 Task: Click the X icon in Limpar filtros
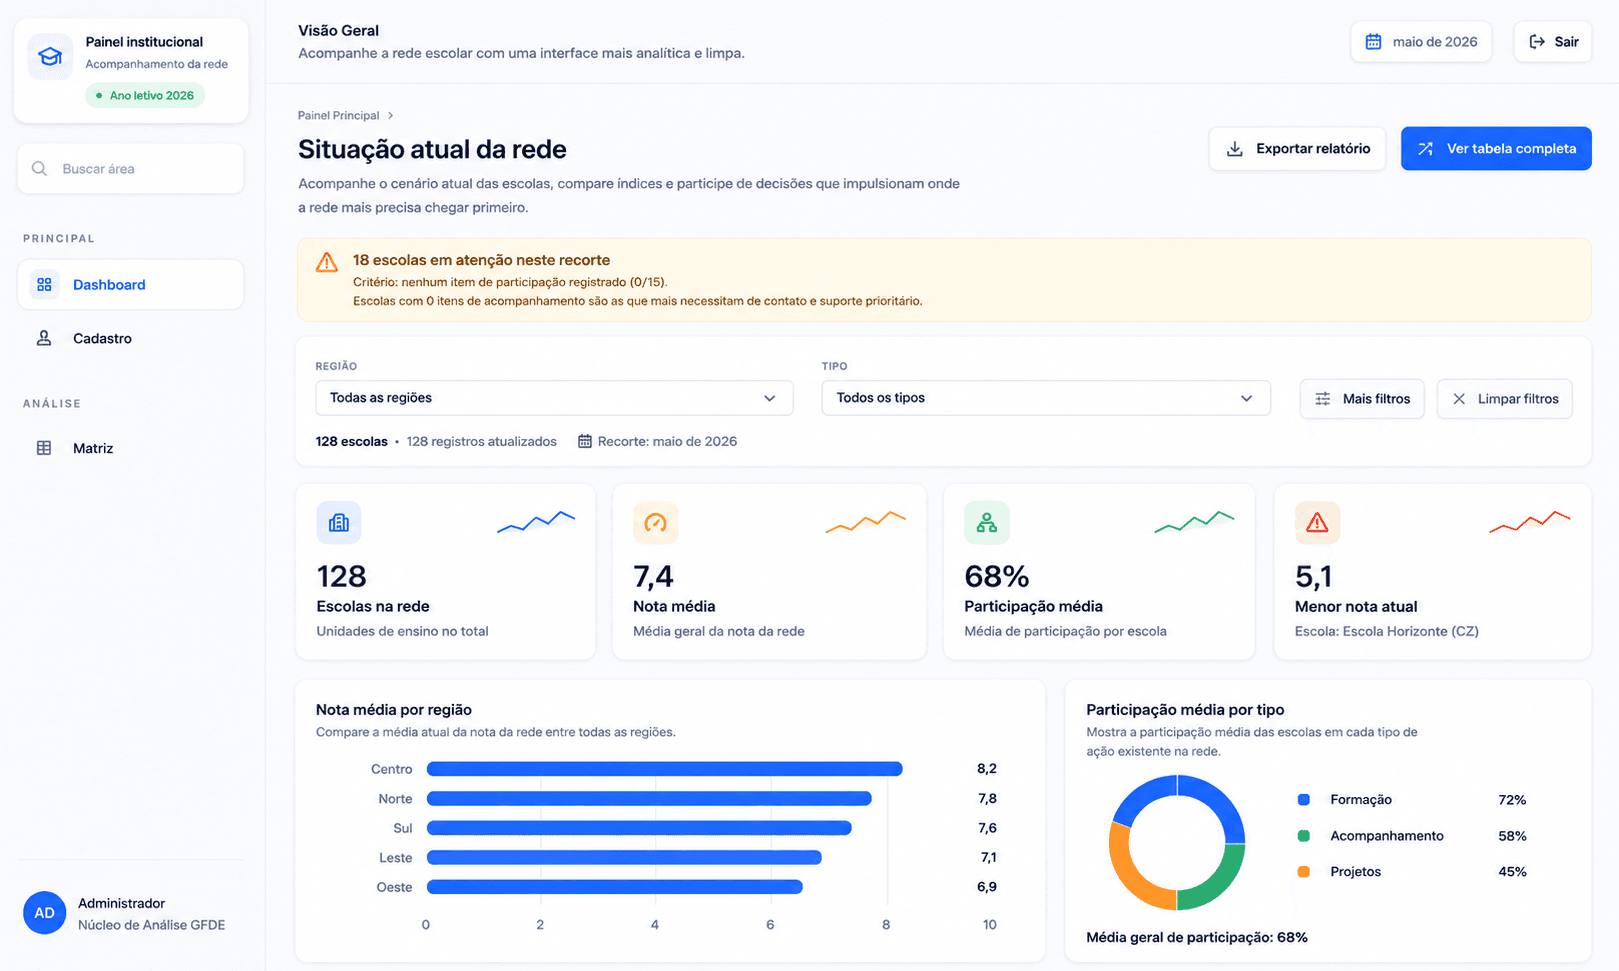(1459, 399)
